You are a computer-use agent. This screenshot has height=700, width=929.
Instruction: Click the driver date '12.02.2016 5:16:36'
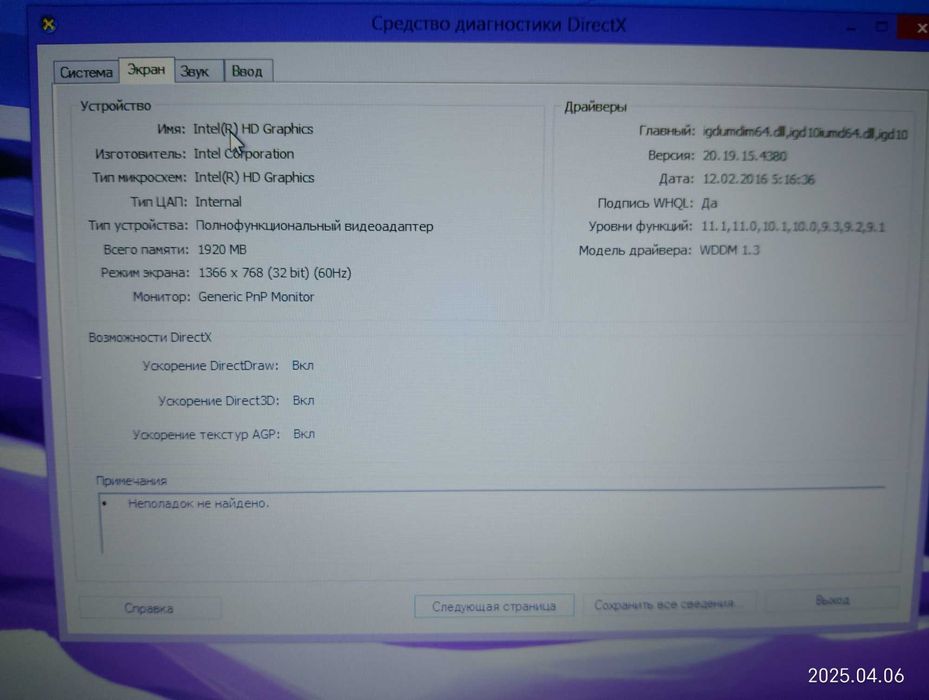point(758,179)
